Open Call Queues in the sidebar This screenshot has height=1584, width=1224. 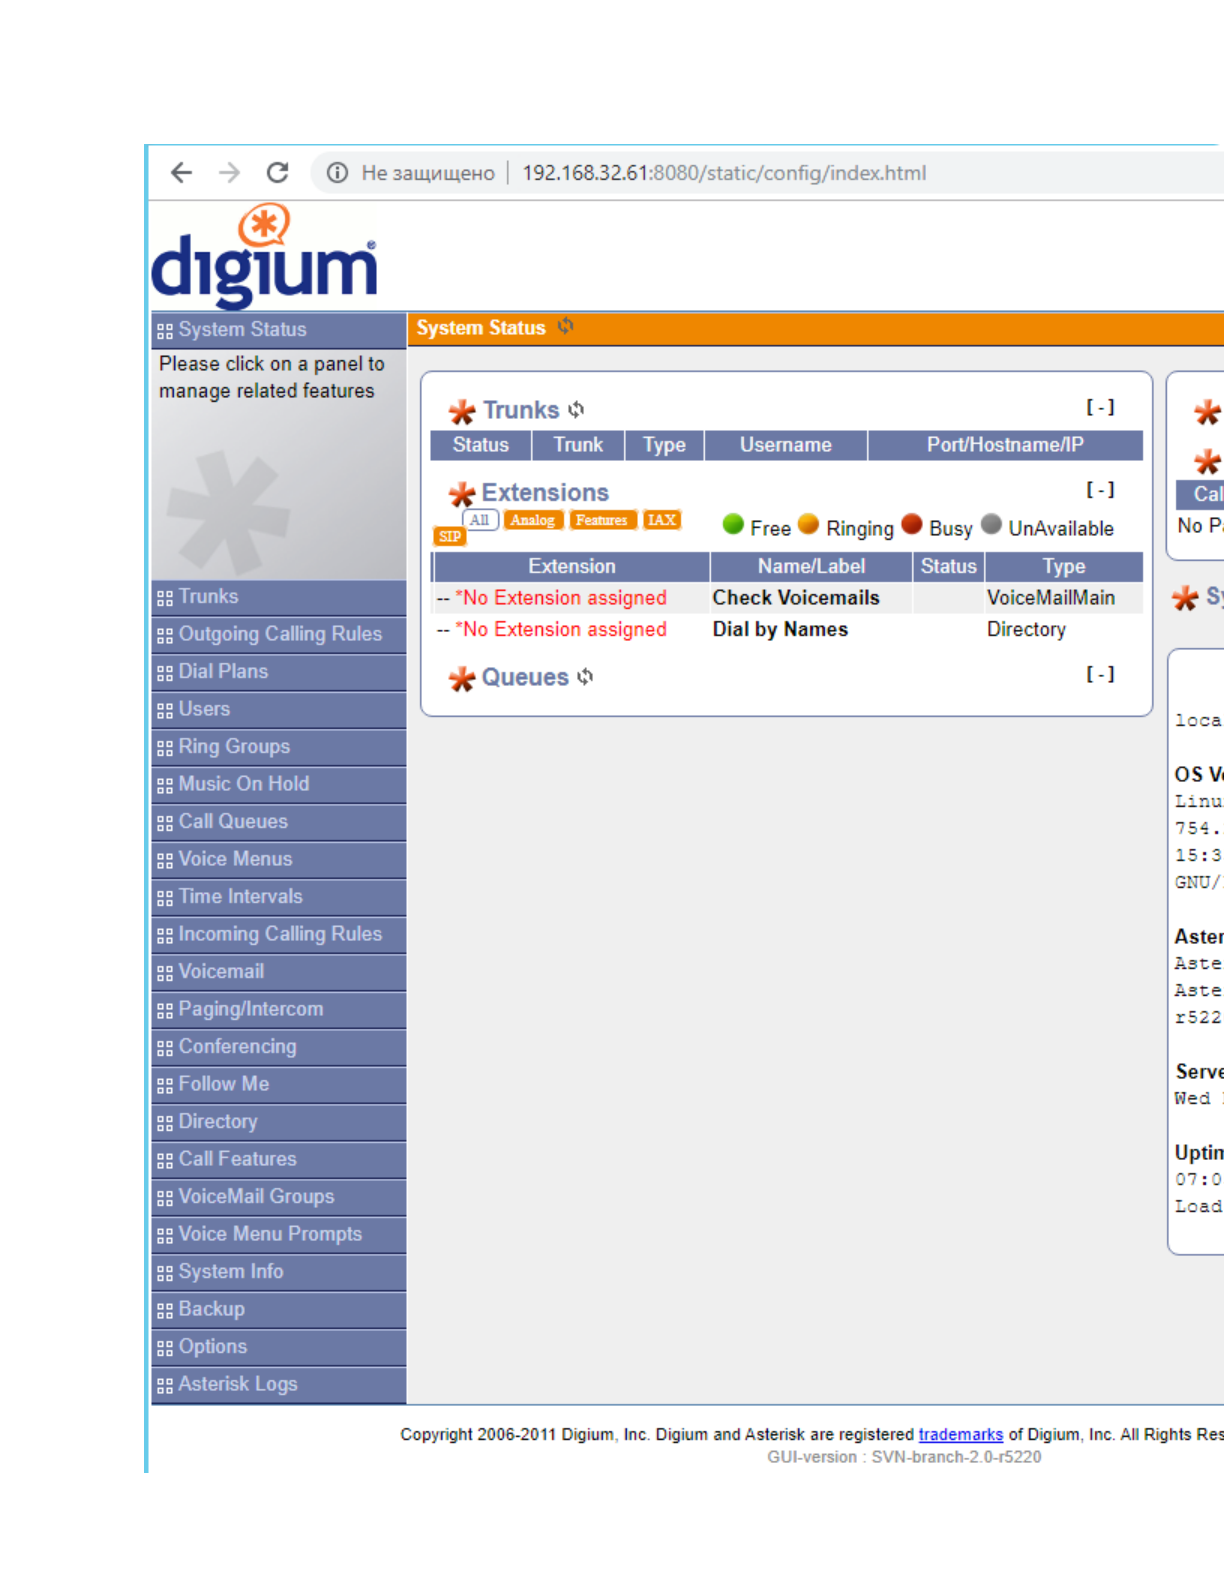279,822
